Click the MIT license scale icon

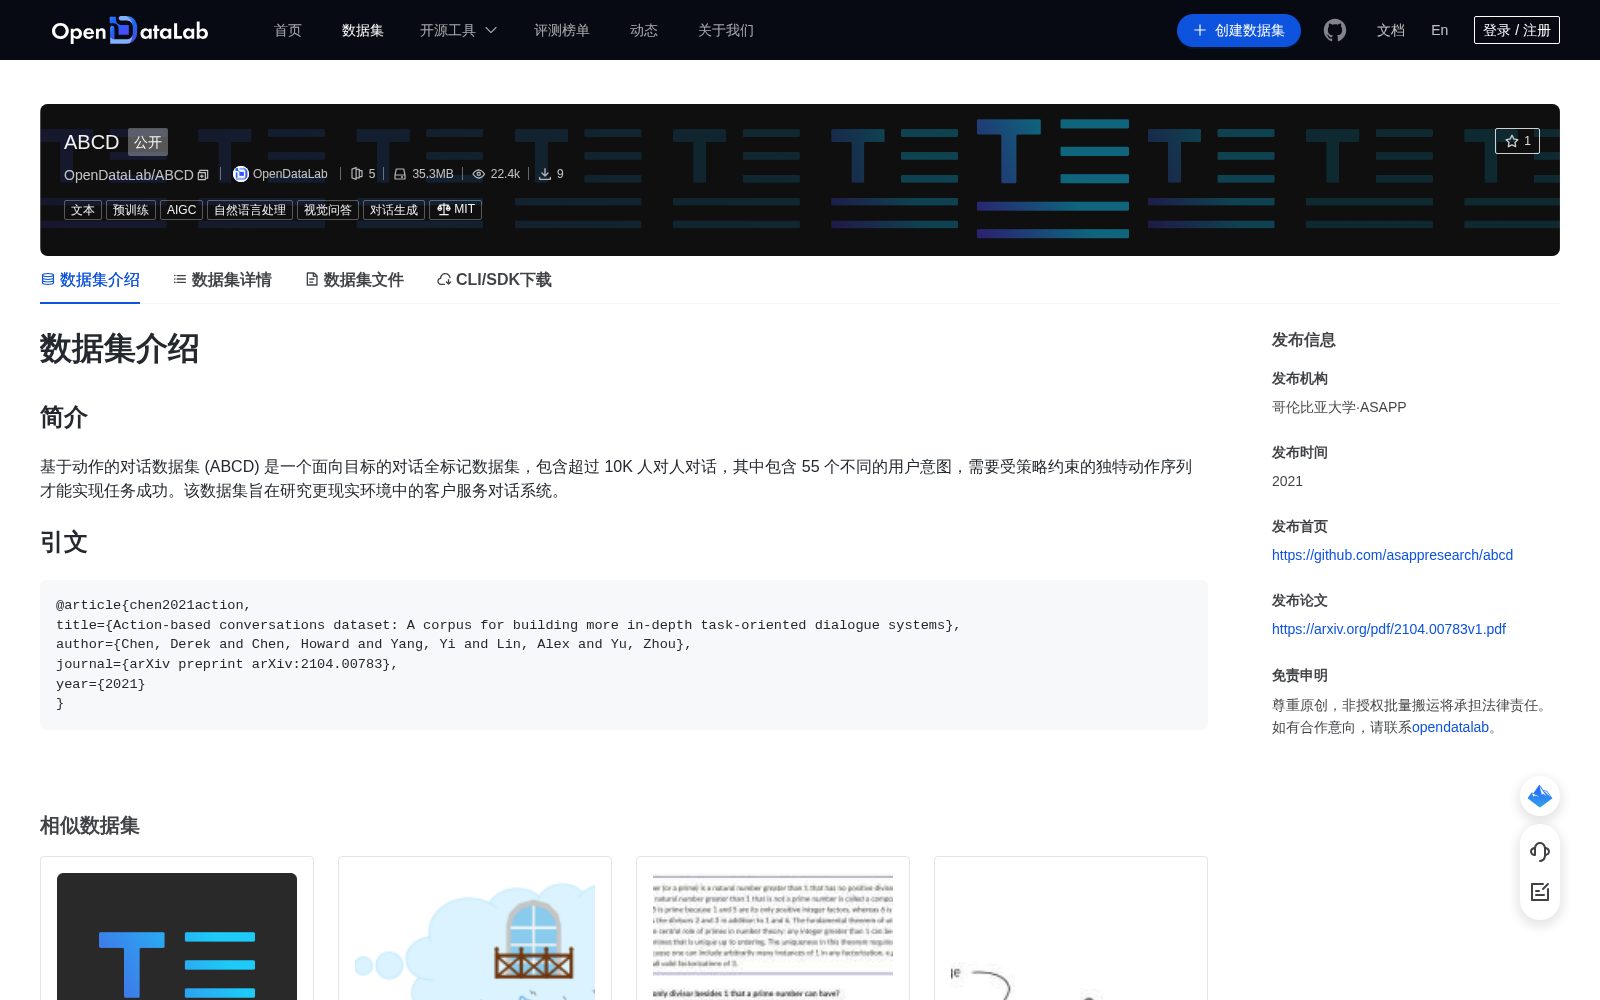tap(443, 209)
